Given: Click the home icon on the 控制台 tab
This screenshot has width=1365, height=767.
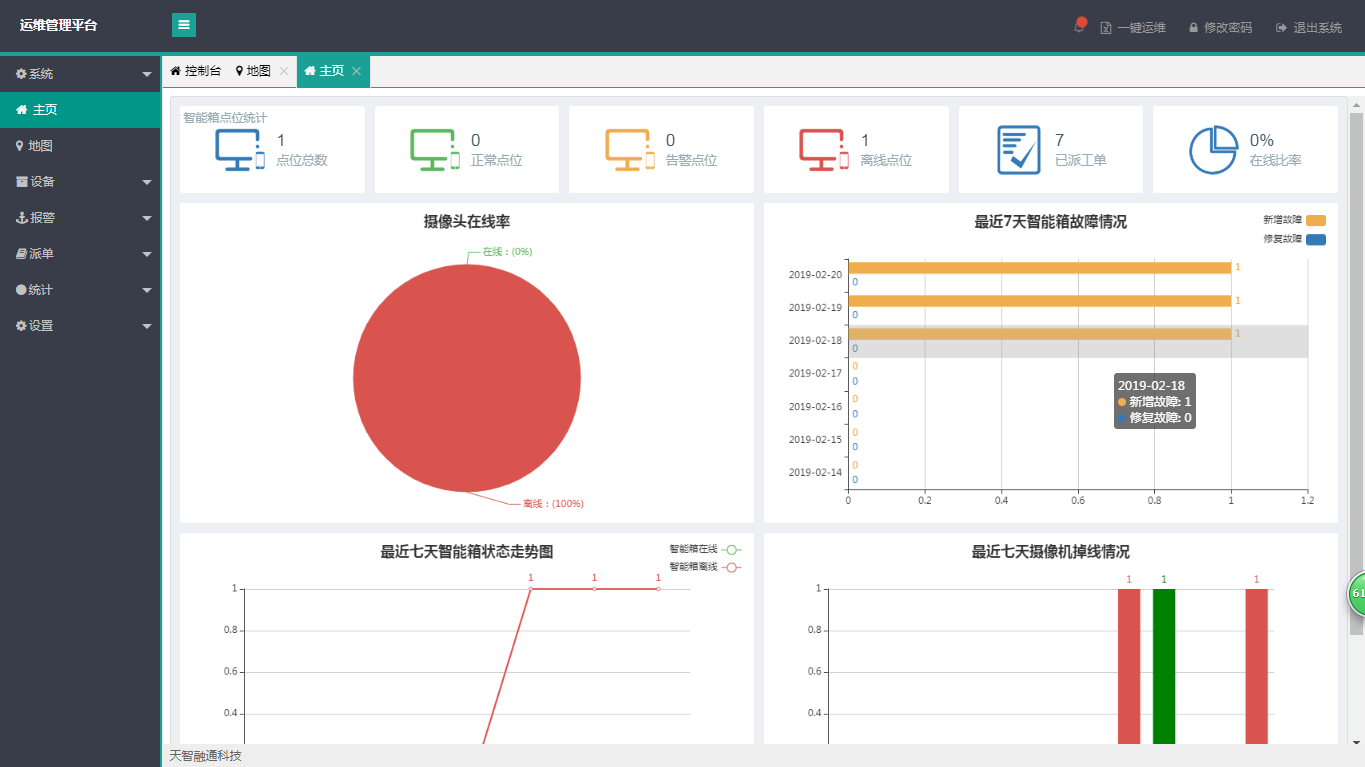Looking at the screenshot, I should 175,71.
